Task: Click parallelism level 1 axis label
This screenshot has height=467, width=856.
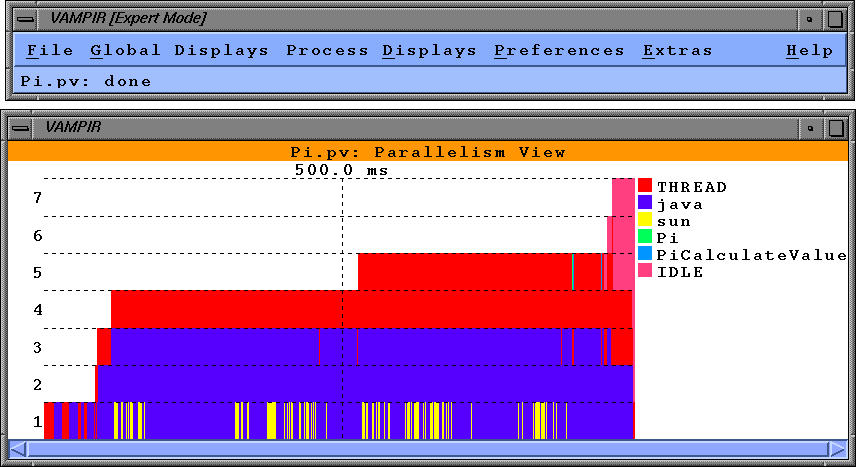Action: click(x=37, y=422)
